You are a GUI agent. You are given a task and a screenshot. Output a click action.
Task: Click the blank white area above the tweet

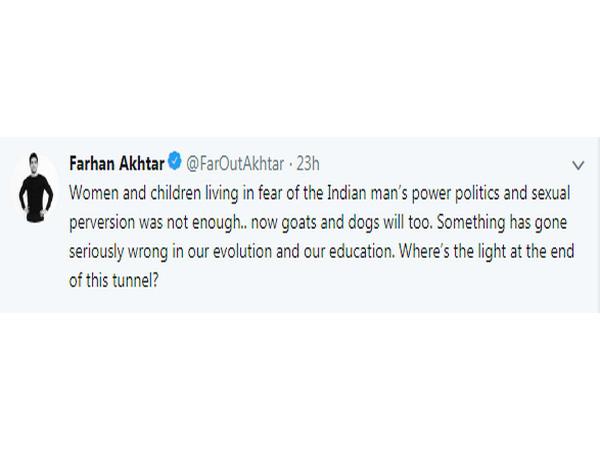[x=300, y=69]
